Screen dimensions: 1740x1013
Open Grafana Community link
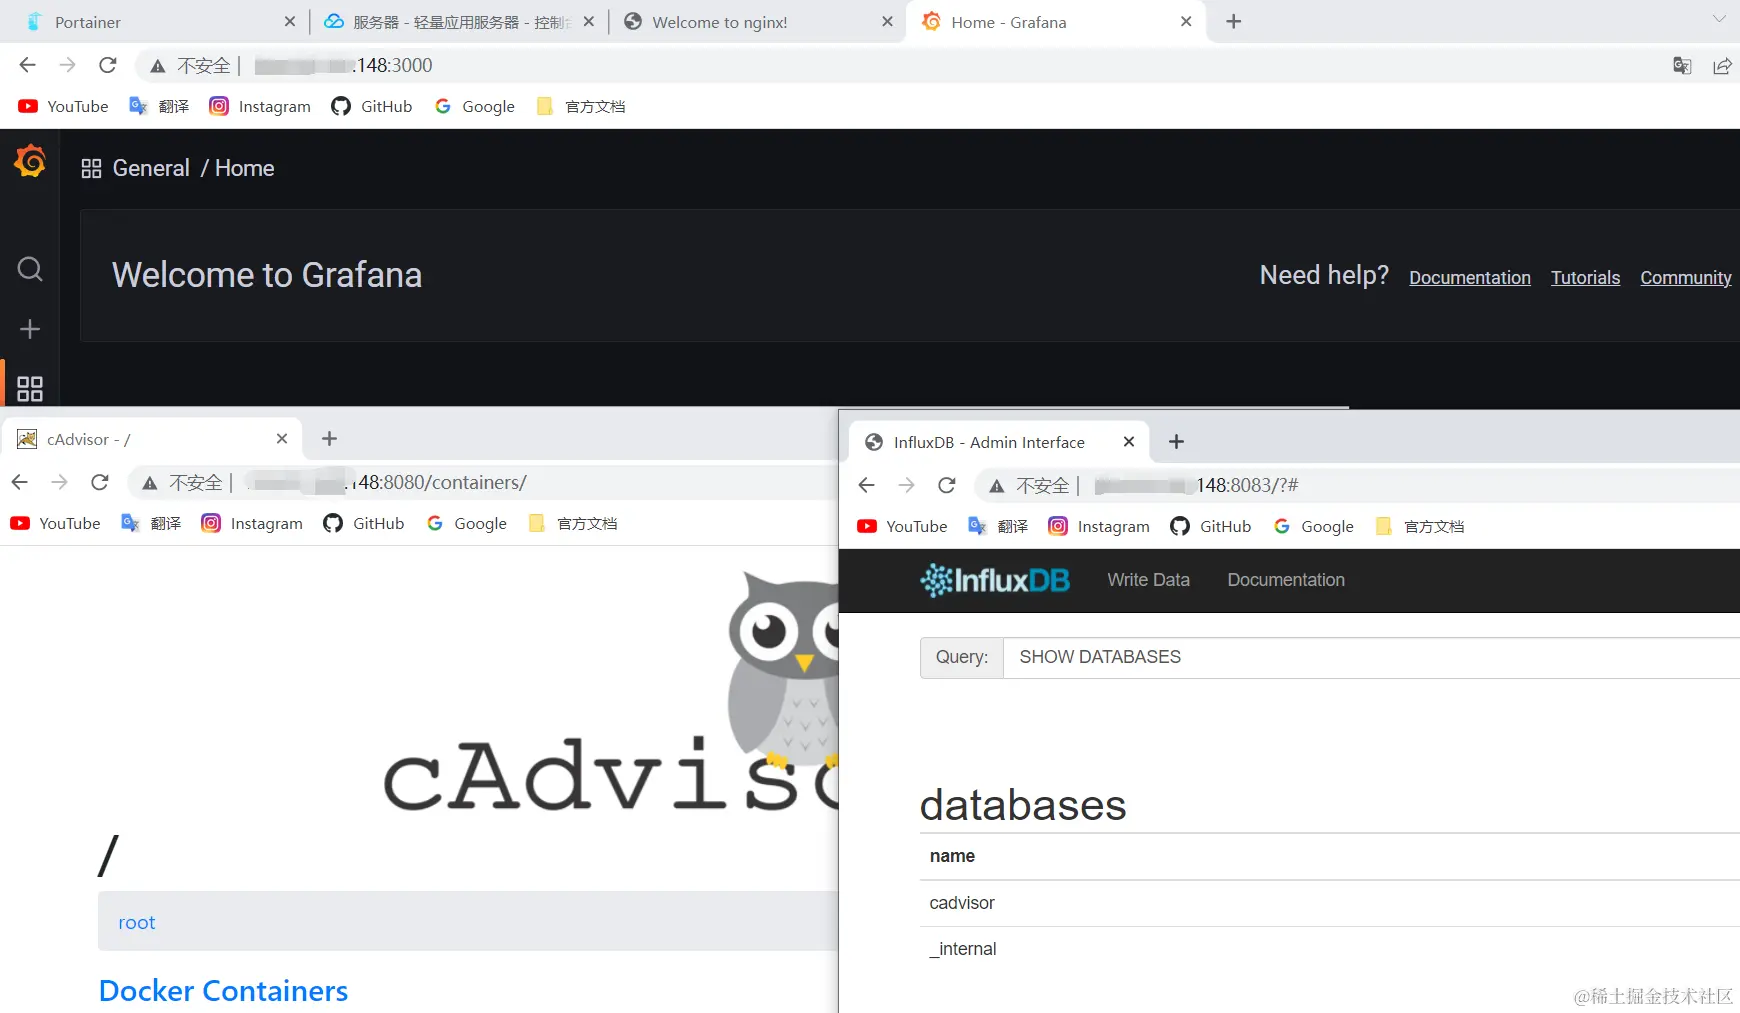pos(1686,278)
